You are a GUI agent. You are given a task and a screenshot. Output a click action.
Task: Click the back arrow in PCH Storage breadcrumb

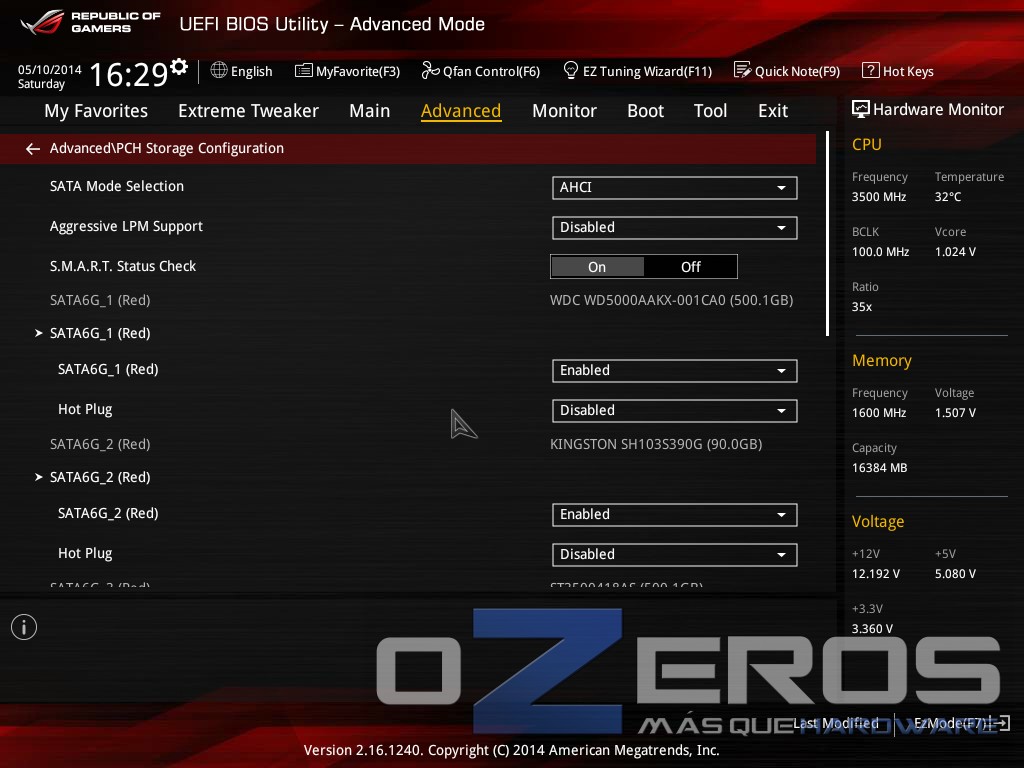pos(33,149)
